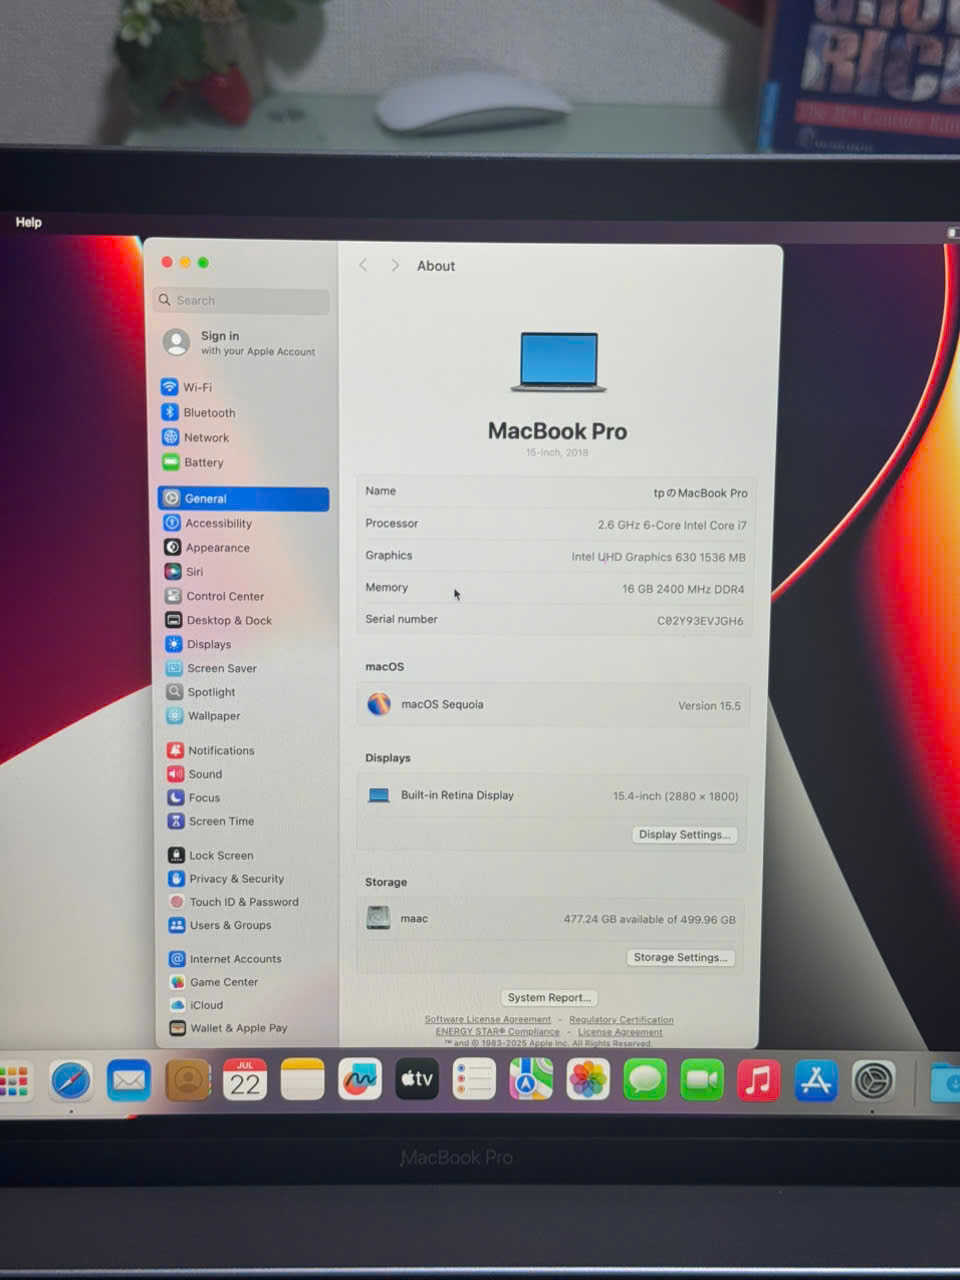Open Siri settings
This screenshot has height=1280, width=960.
[x=184, y=571]
